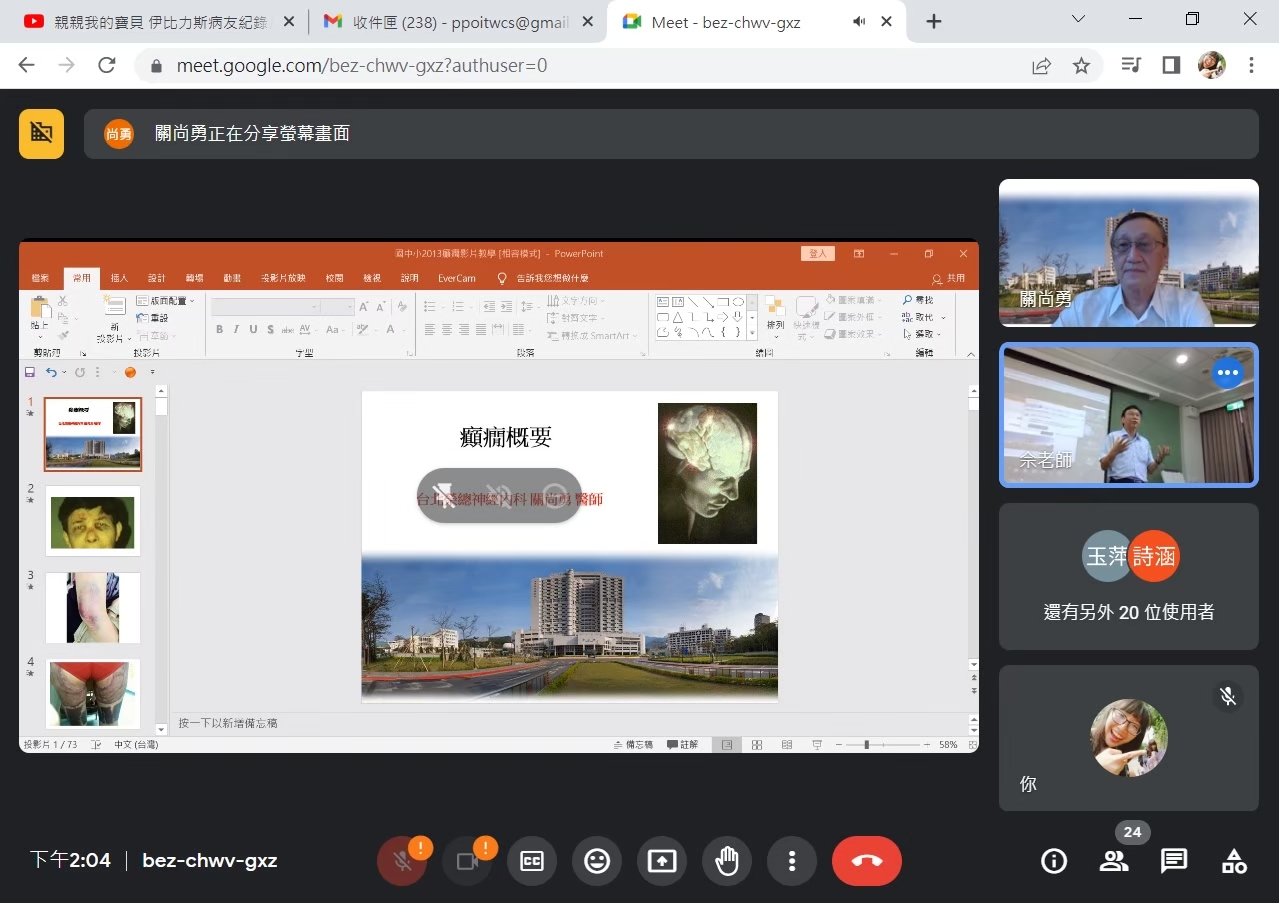Open 圖案填滿 shape fill dropdown

click(x=854, y=300)
